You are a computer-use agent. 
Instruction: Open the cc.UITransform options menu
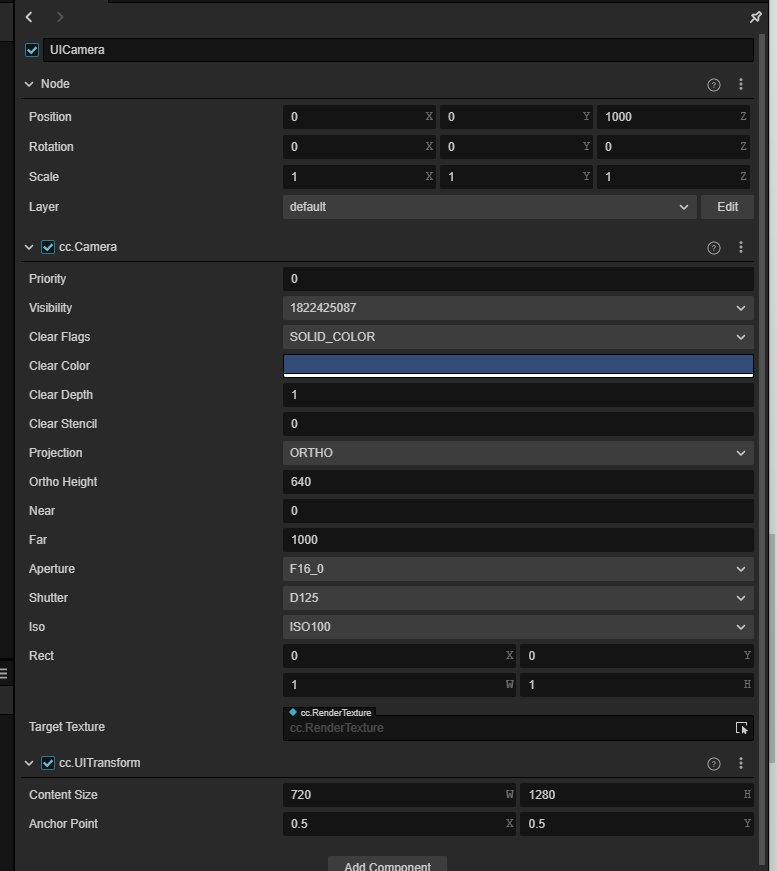740,764
